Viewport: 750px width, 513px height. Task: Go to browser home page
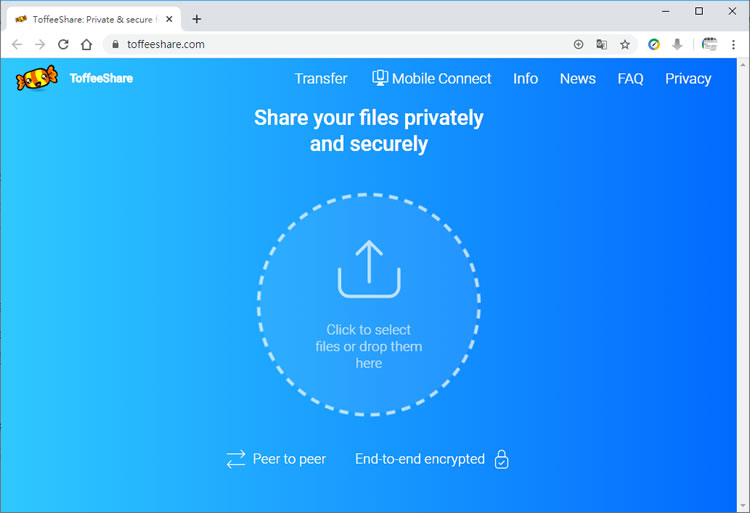tap(87, 44)
